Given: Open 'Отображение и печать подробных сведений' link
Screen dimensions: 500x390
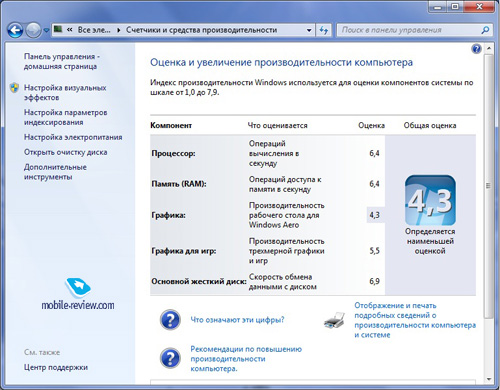Looking at the screenshot, I should click(415, 320).
